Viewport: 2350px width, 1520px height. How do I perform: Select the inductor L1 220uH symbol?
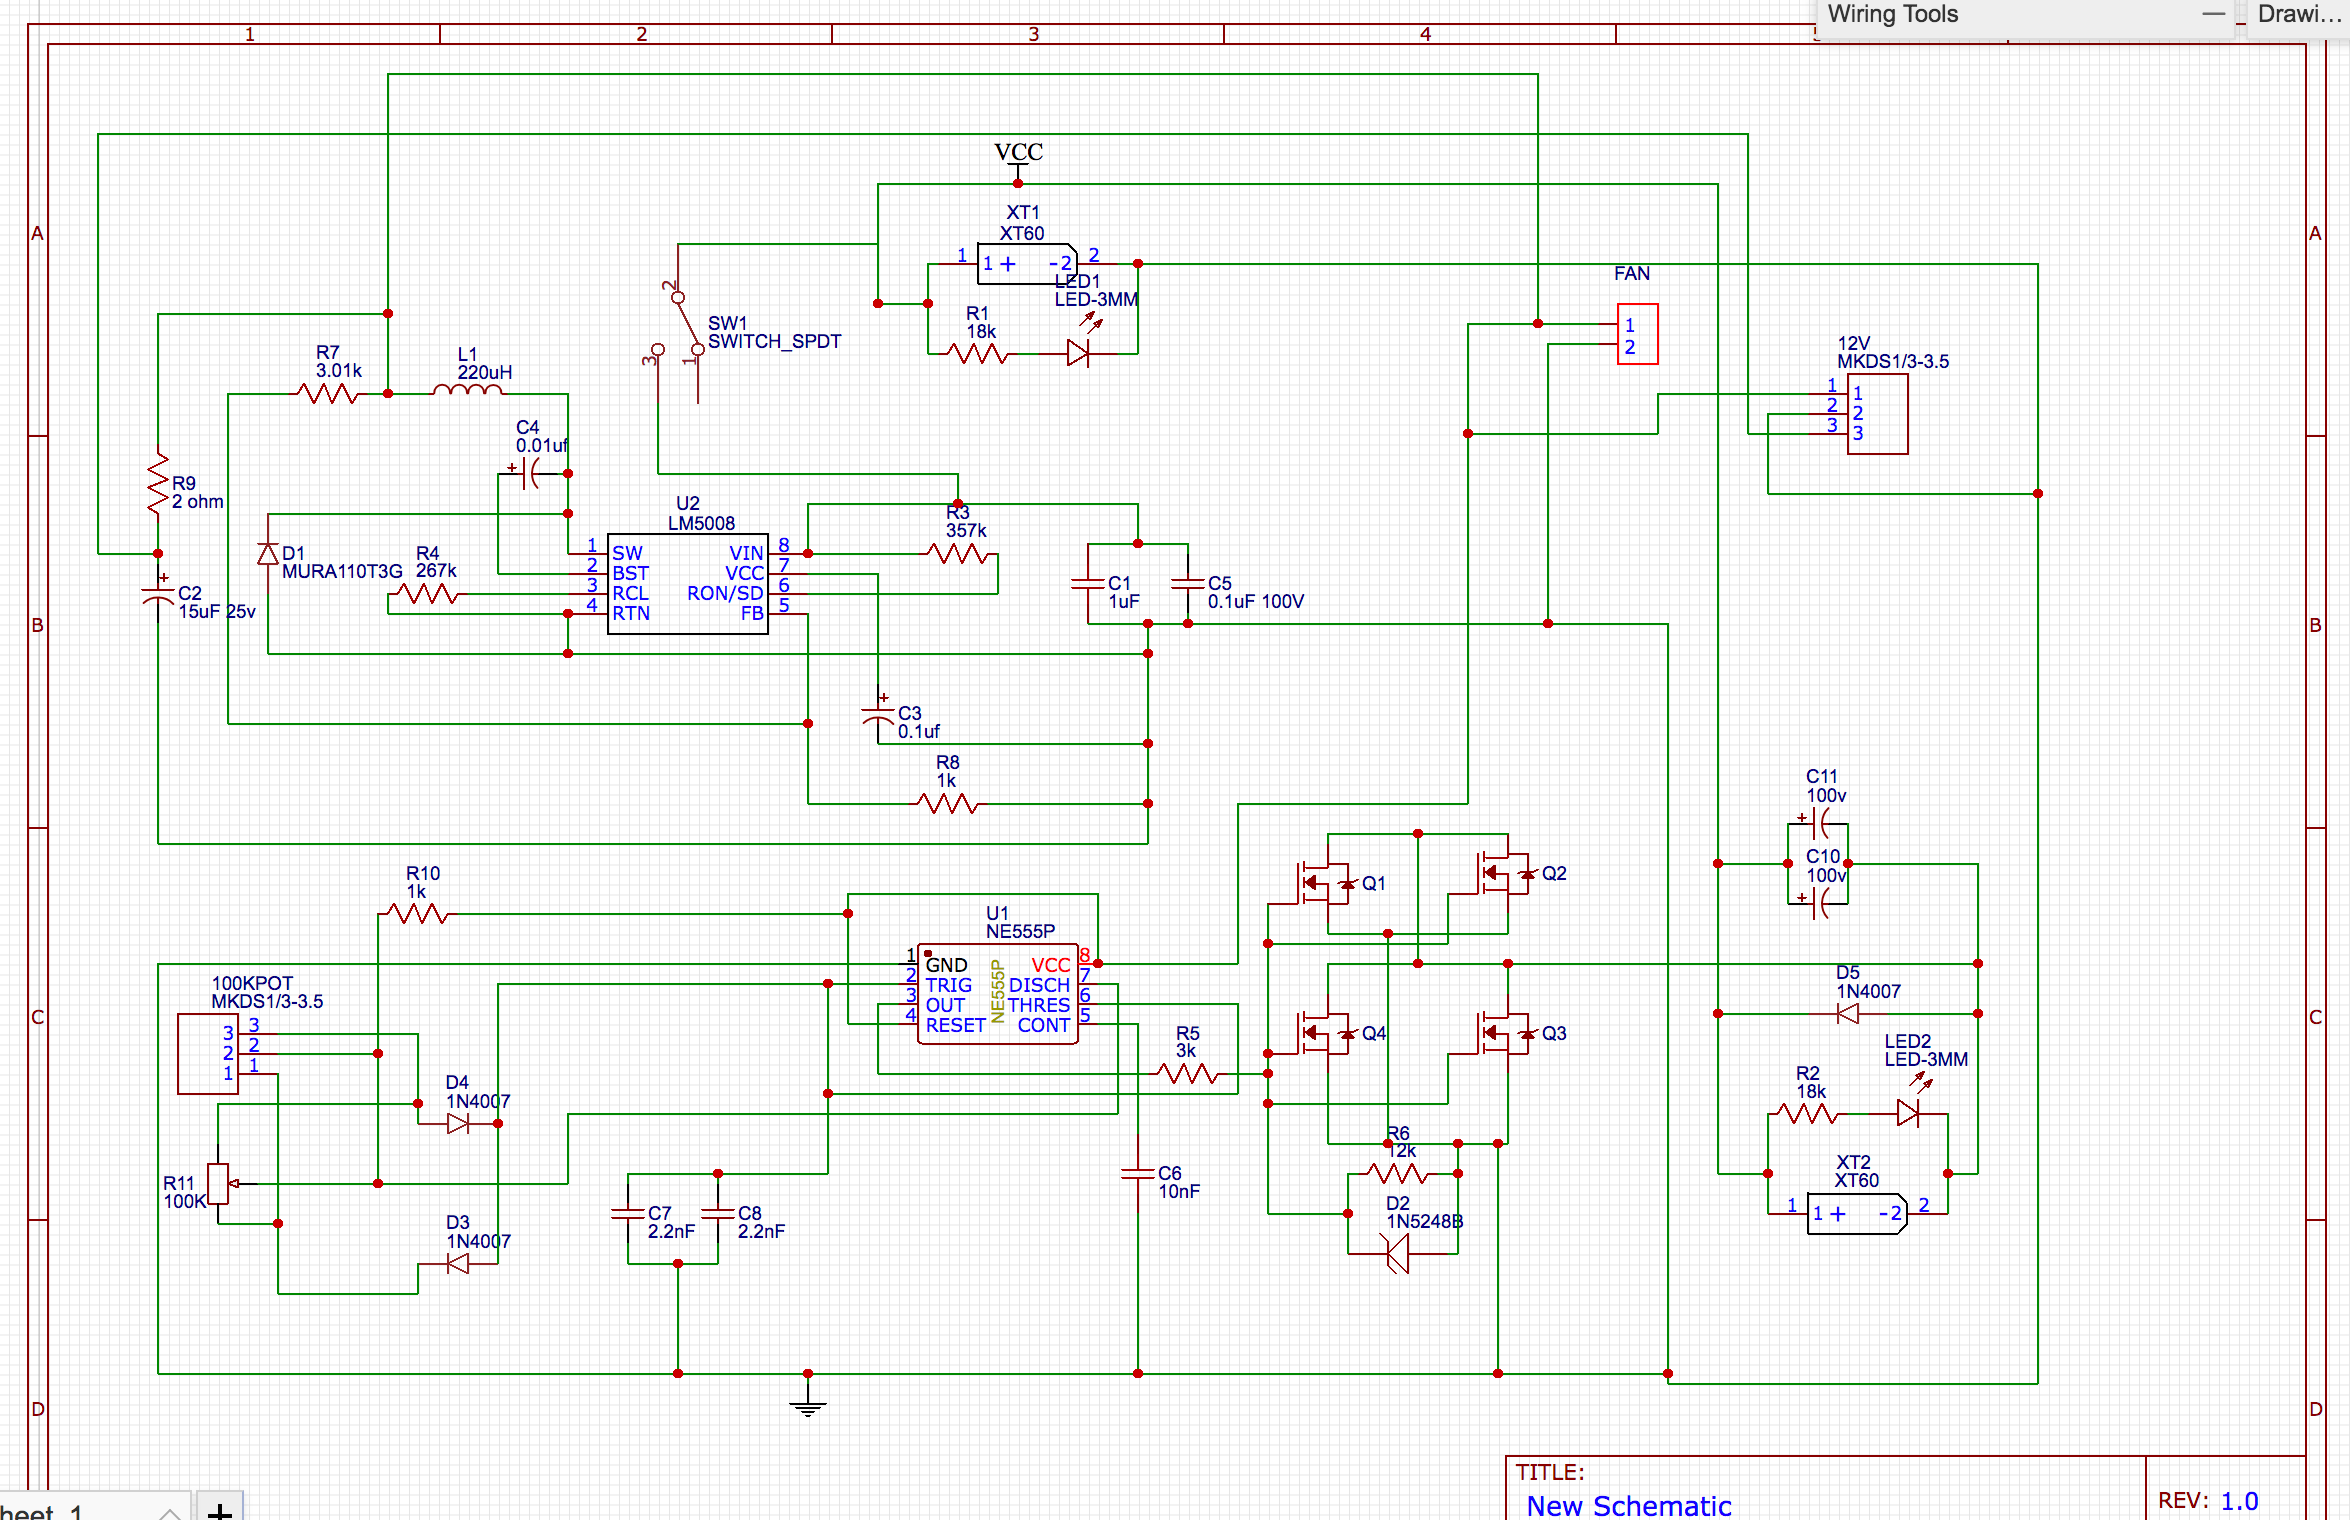pos(470,392)
